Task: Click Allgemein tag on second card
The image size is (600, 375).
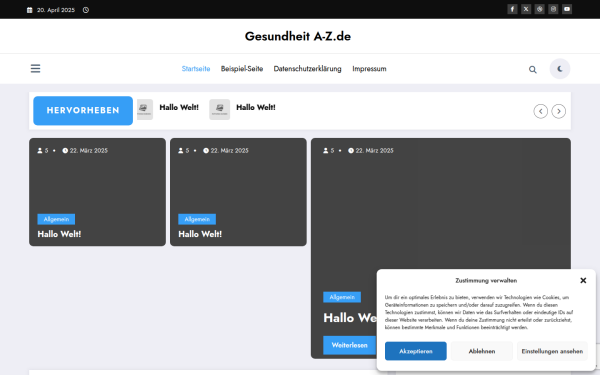Action: [197, 219]
